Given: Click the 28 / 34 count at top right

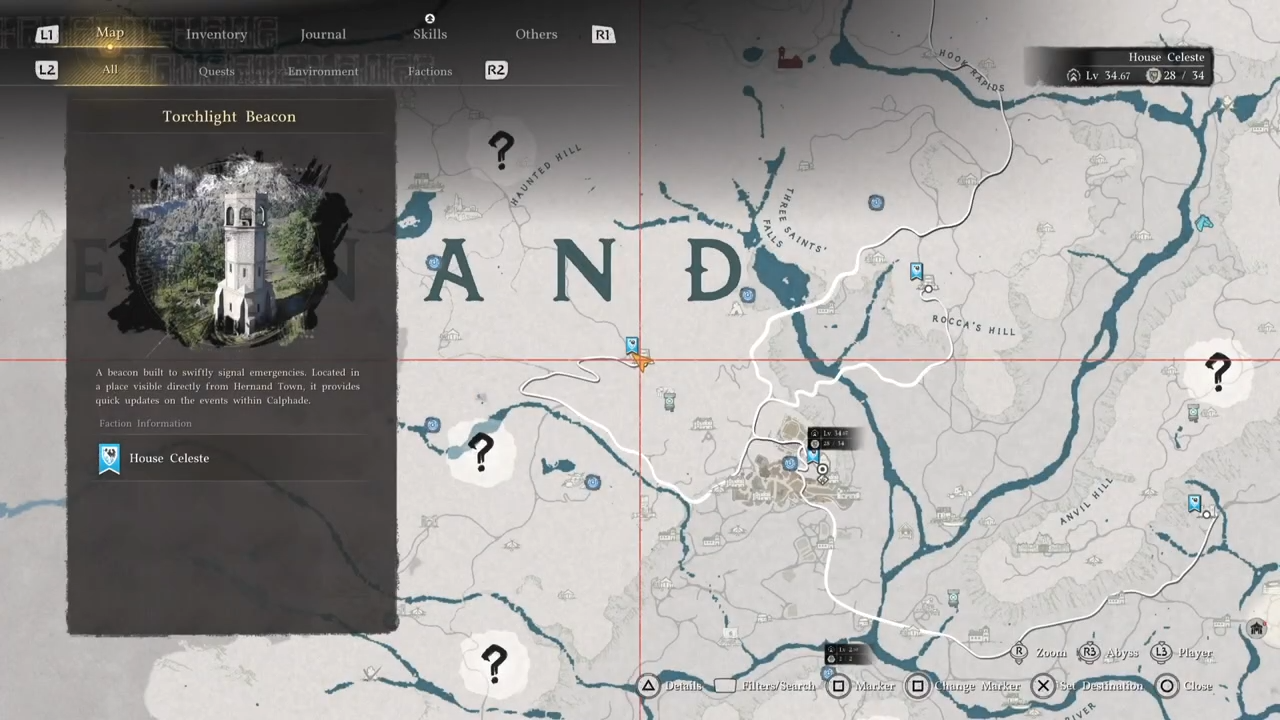Looking at the screenshot, I should 1183,76.
